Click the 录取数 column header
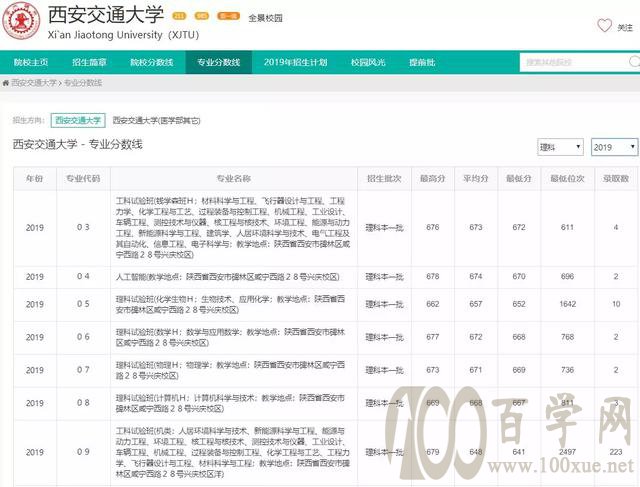The height and width of the screenshot is (487, 640). pyautogui.click(x=616, y=178)
